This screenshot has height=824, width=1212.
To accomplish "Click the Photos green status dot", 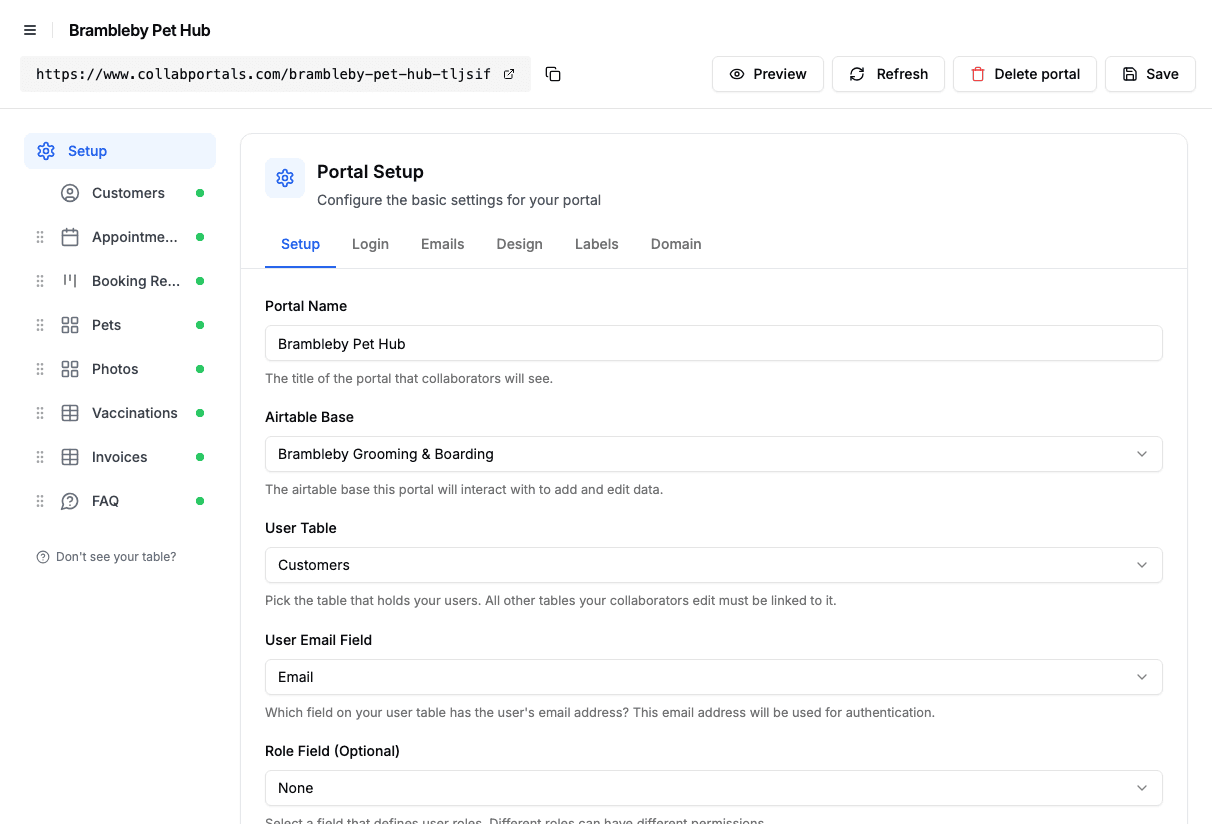I will (200, 369).
